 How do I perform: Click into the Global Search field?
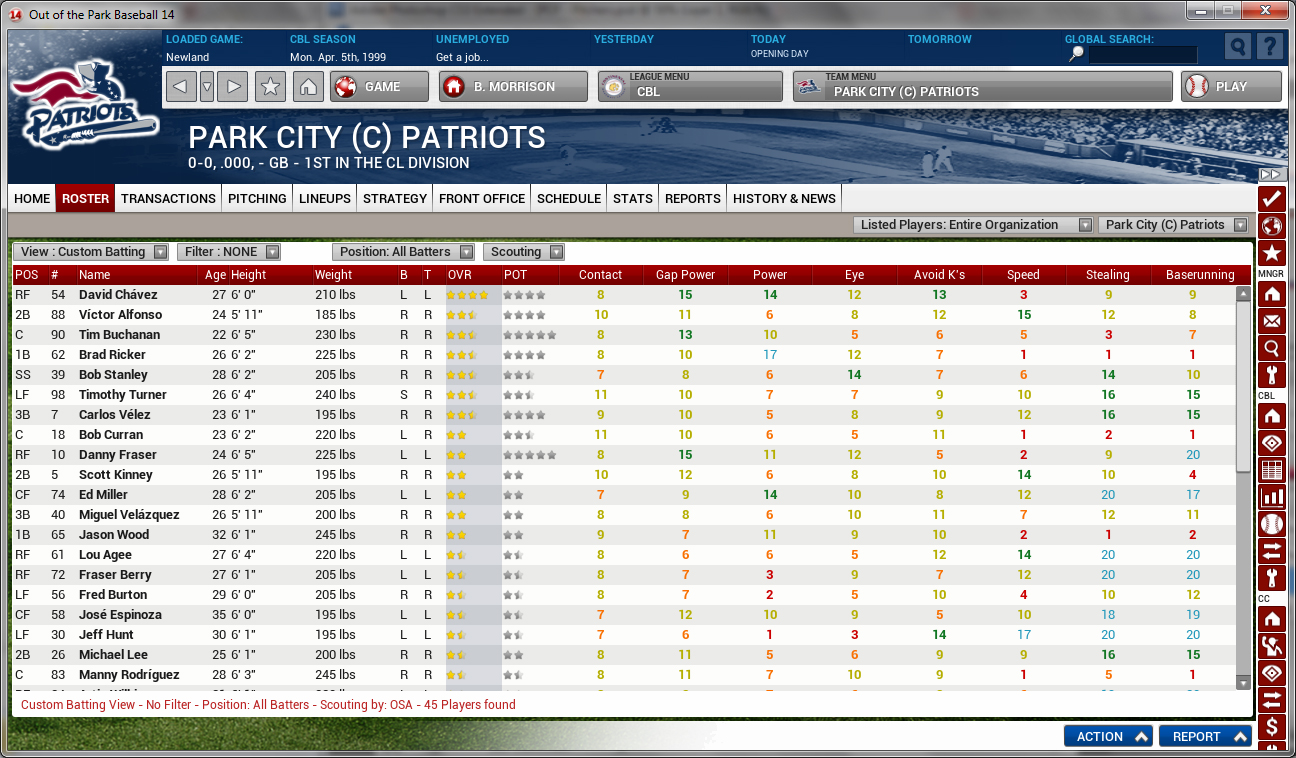[1142, 55]
